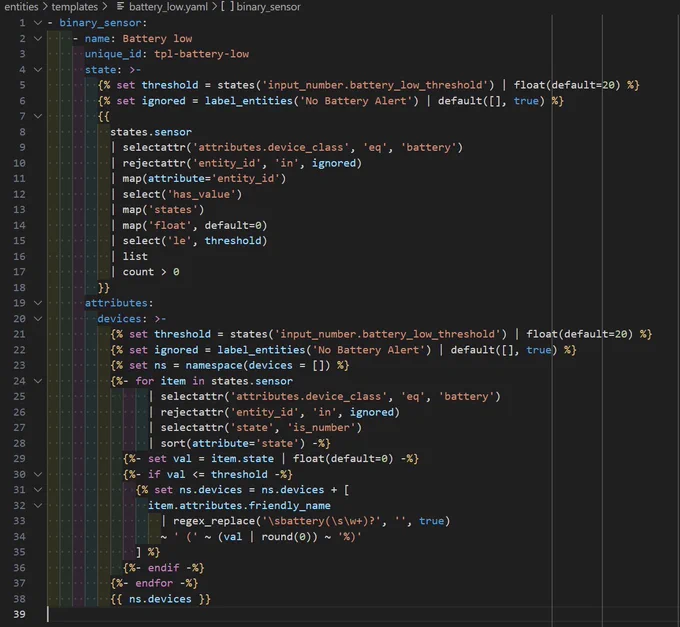680x627 pixels.
Task: Click 'if val <= threshold' on line 30
Action: click(208, 474)
